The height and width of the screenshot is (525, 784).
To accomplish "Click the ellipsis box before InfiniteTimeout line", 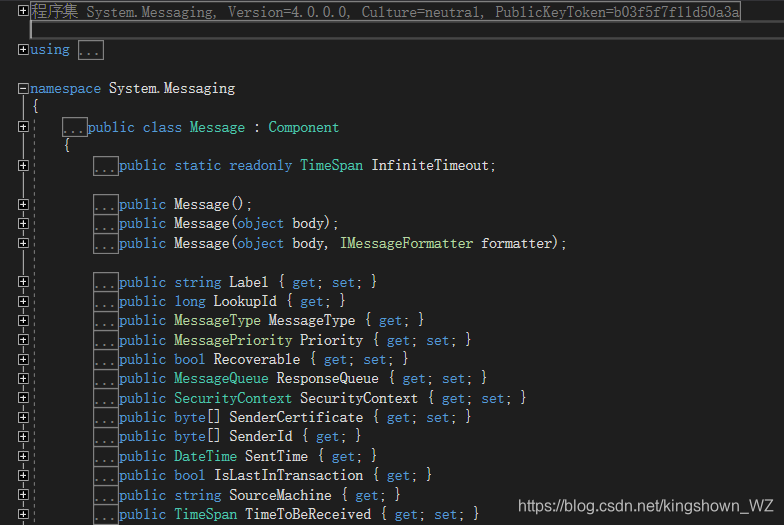I will pyautogui.click(x=106, y=166).
